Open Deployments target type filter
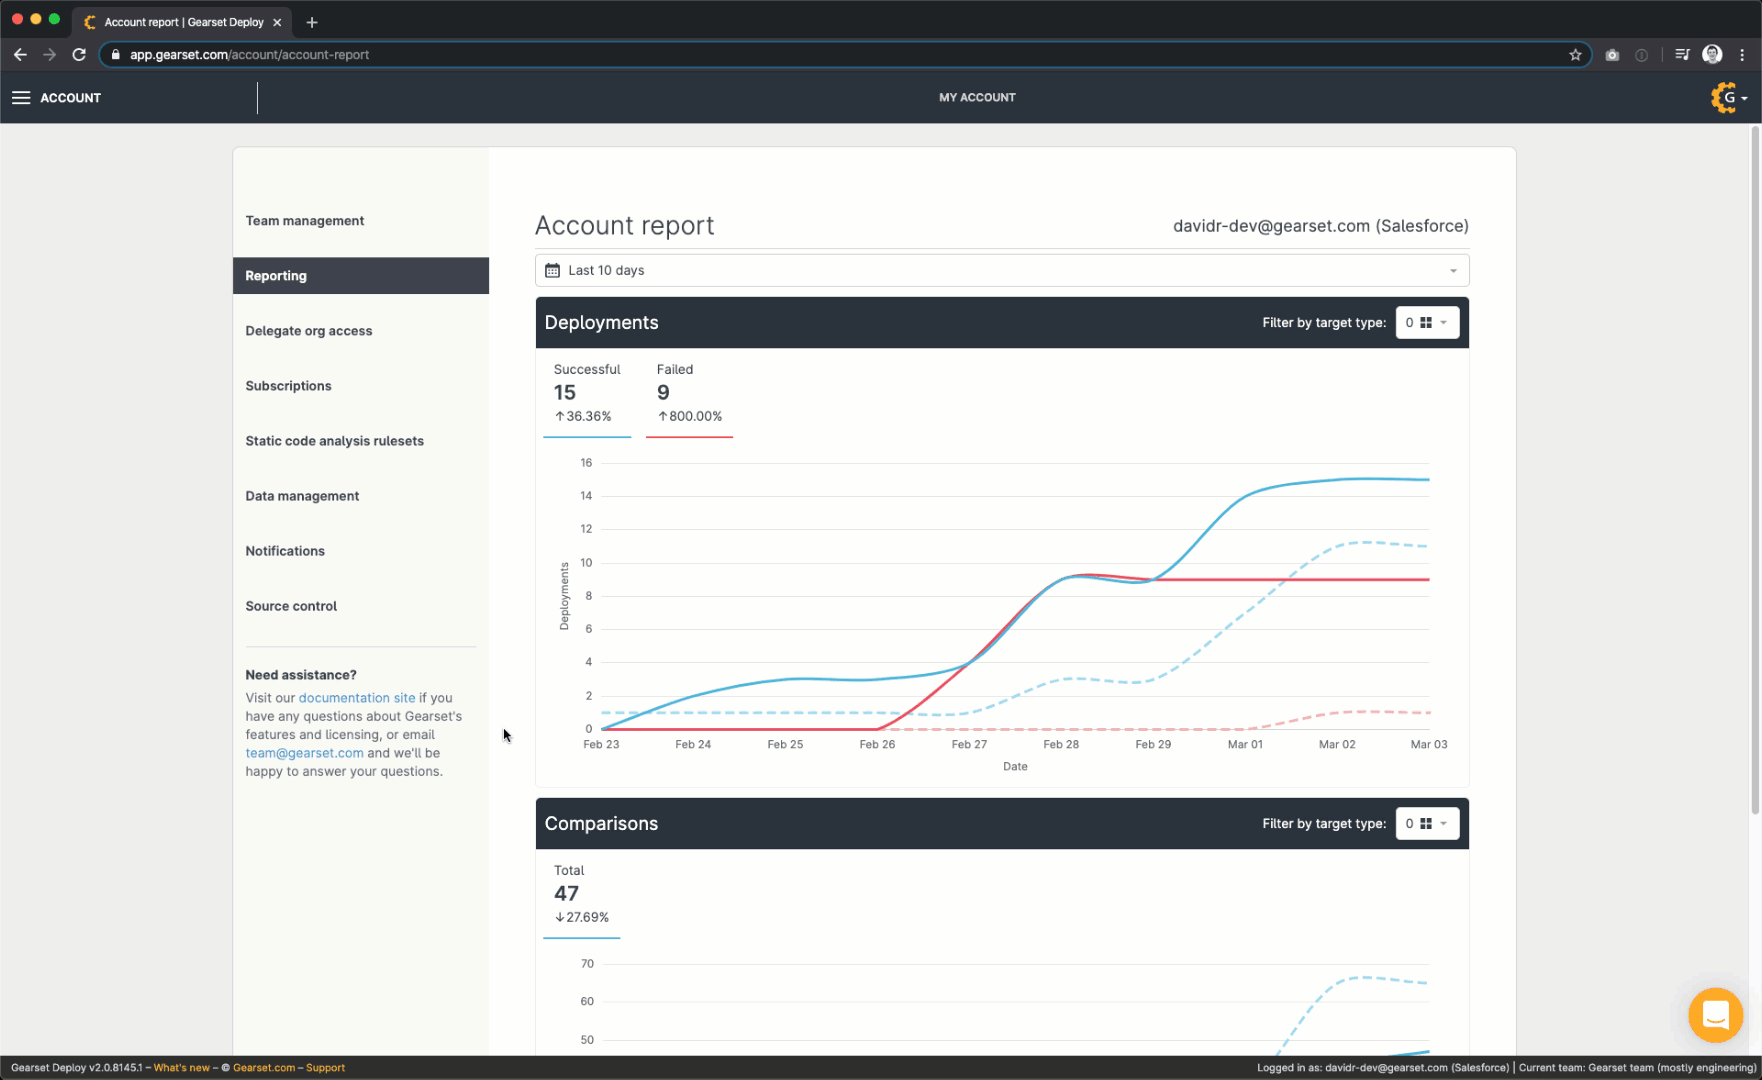1762x1080 pixels. pyautogui.click(x=1427, y=323)
